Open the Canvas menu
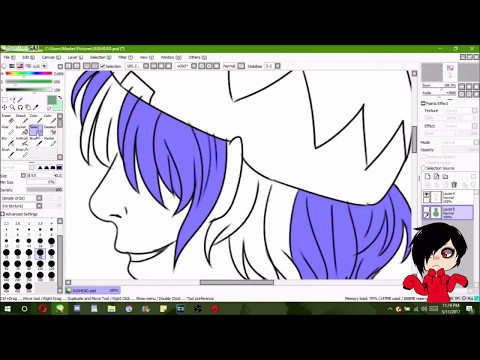Screen dimensions: 480x360 (51, 57)
